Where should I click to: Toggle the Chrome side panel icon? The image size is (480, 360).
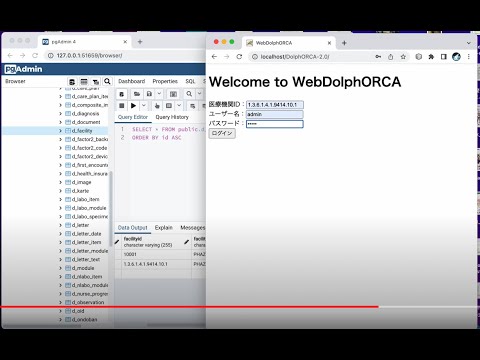443,57
